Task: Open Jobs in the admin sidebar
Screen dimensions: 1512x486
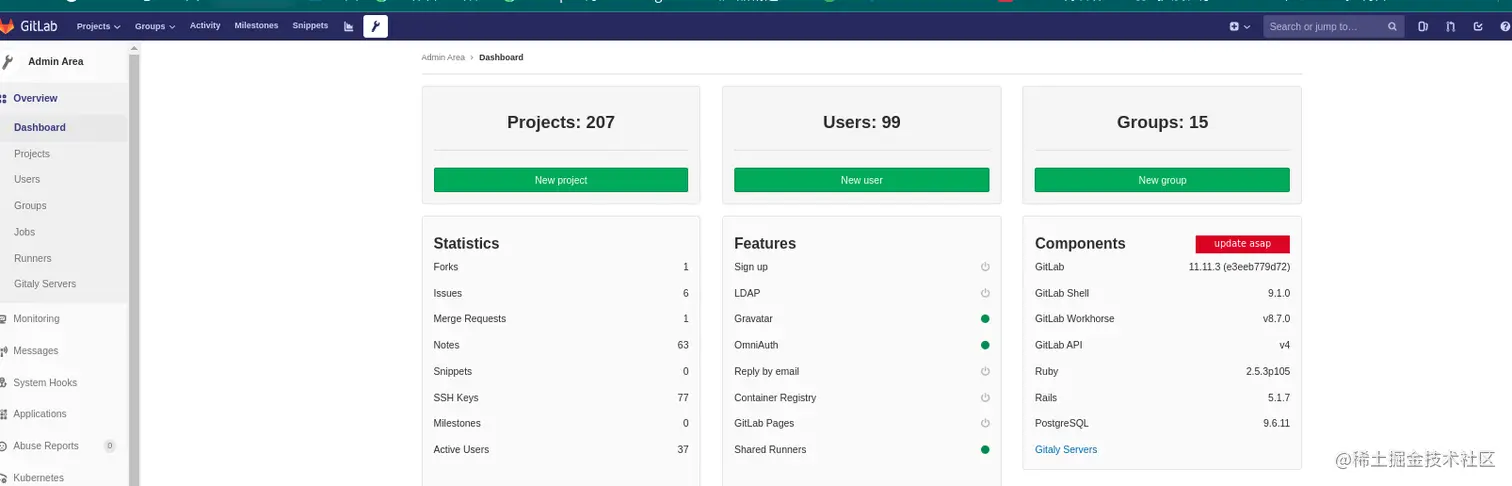Action: coord(24,232)
